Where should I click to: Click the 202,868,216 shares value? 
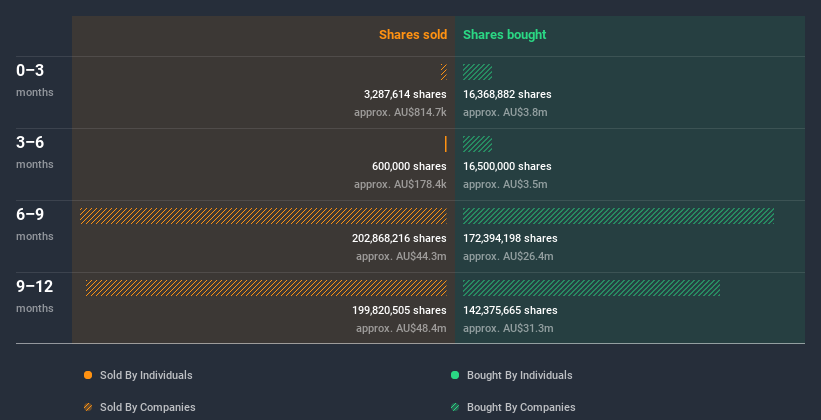(399, 238)
